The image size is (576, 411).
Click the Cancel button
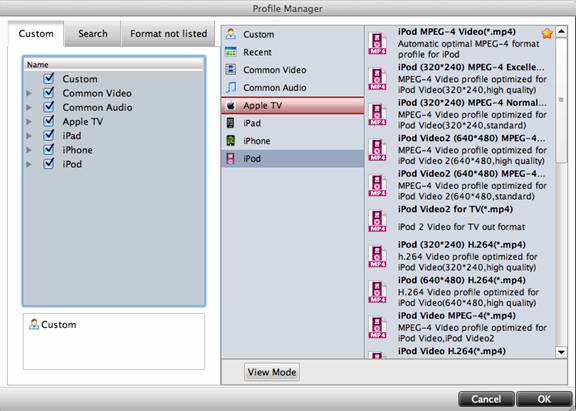[x=486, y=399]
